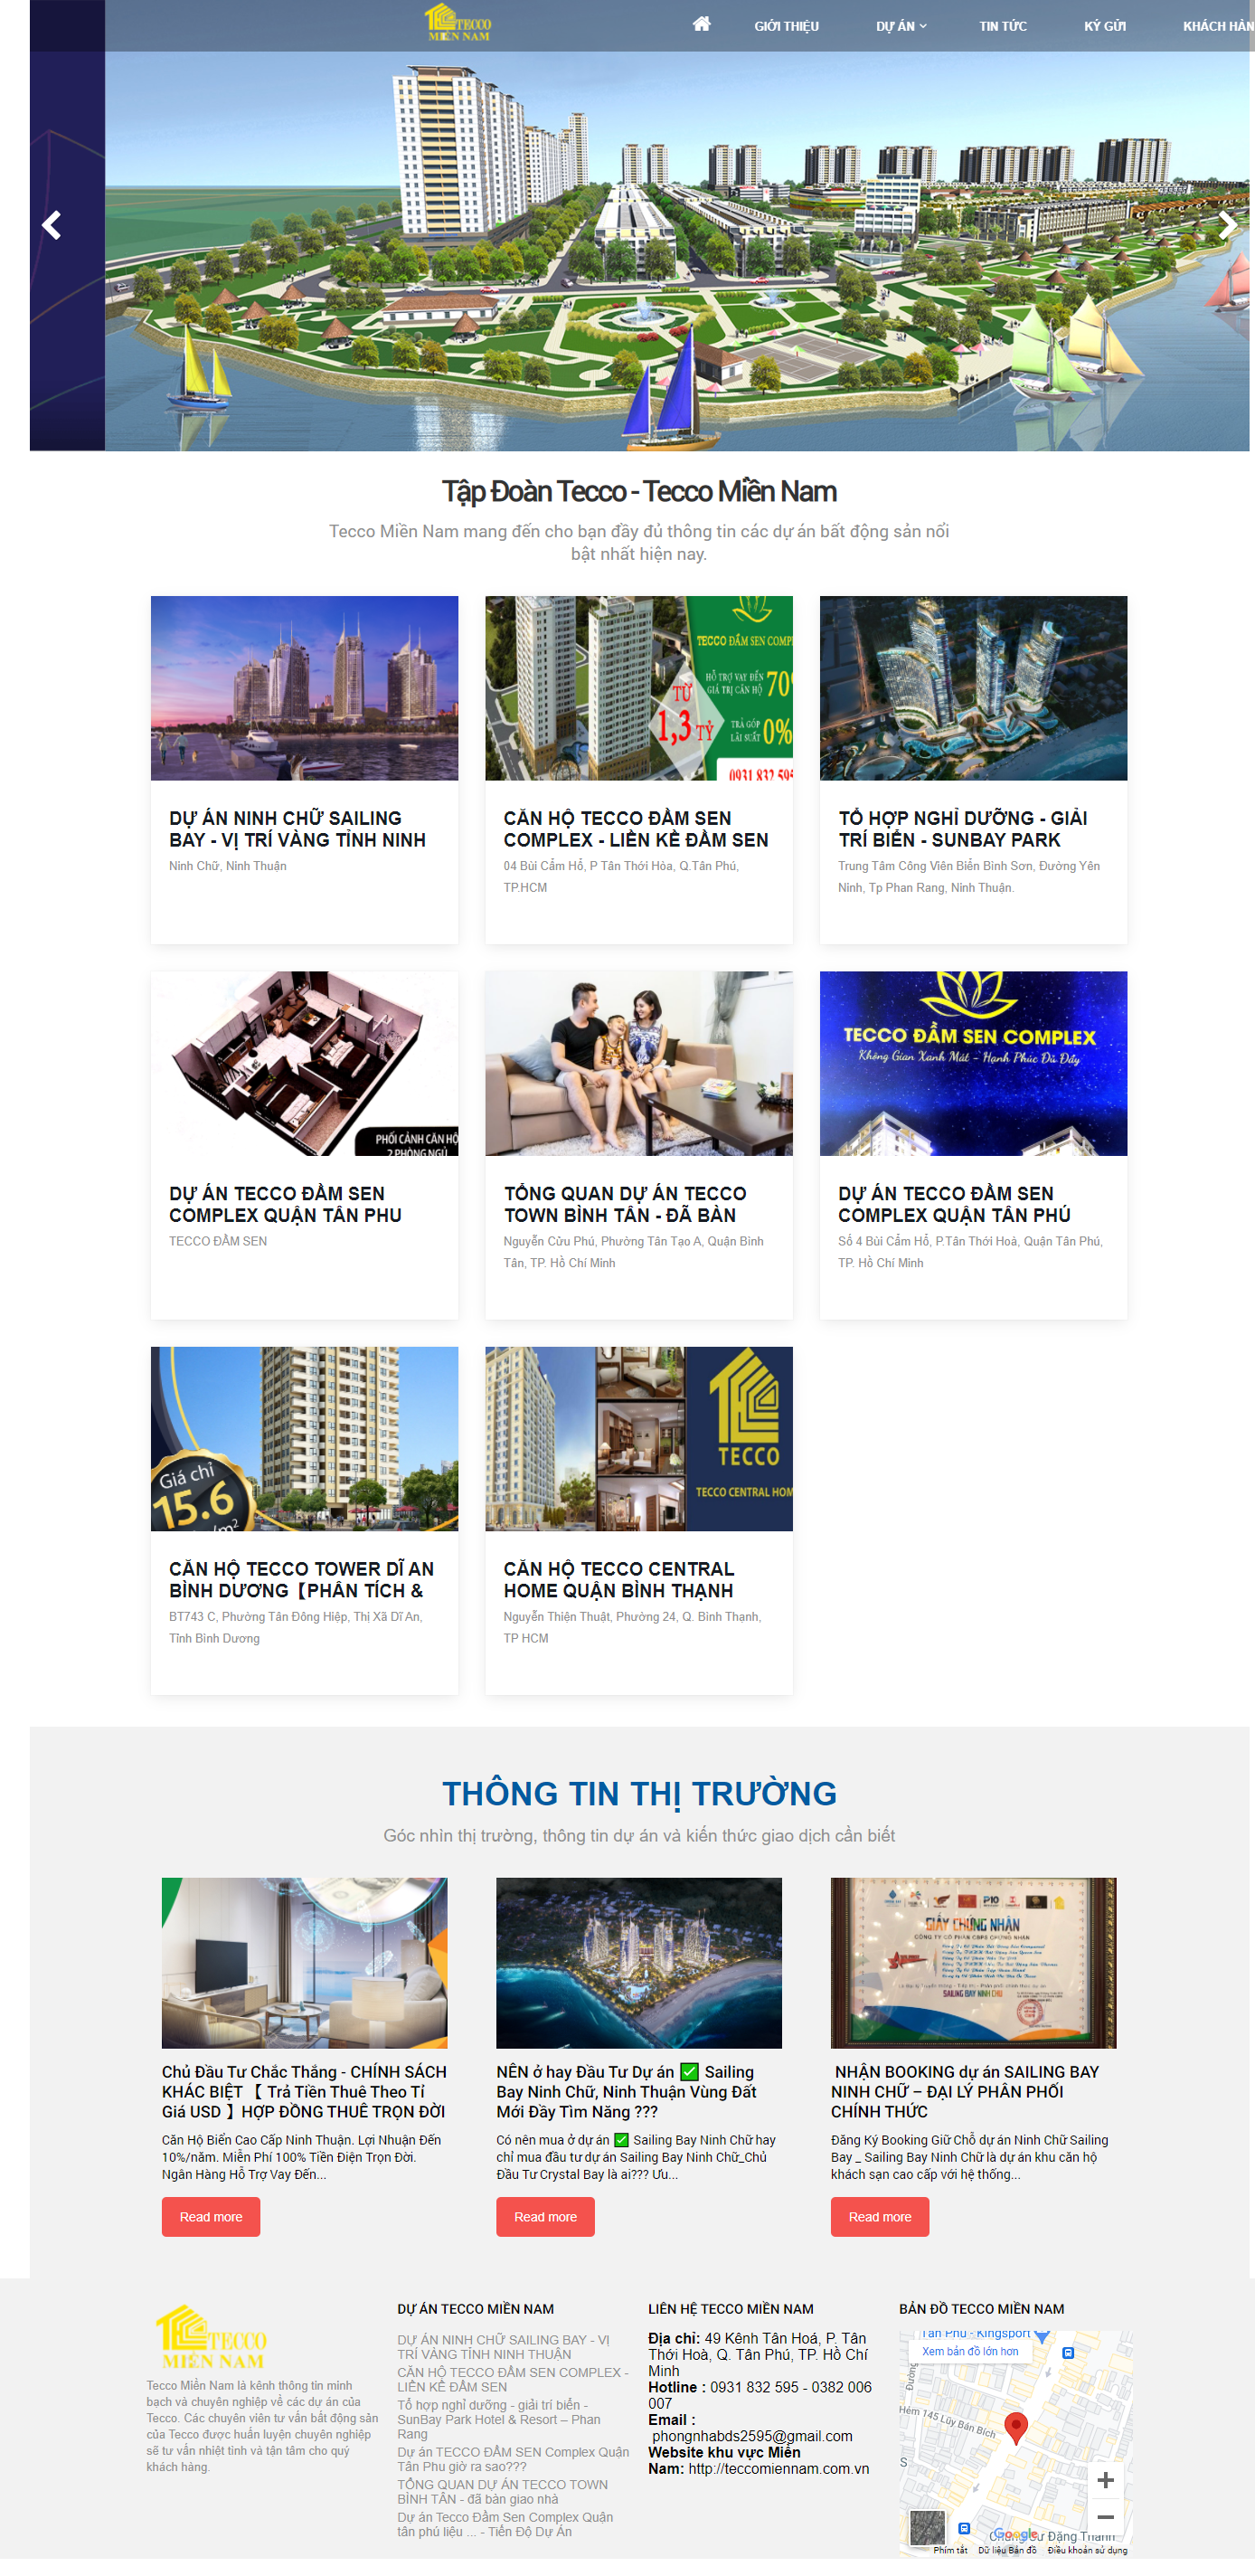The height and width of the screenshot is (2576, 1255).
Task: Open footer link 'TỔNG QUAN DỰ ÁN TECCO TOWN BÌNH TÂN'
Action: click(503, 2491)
